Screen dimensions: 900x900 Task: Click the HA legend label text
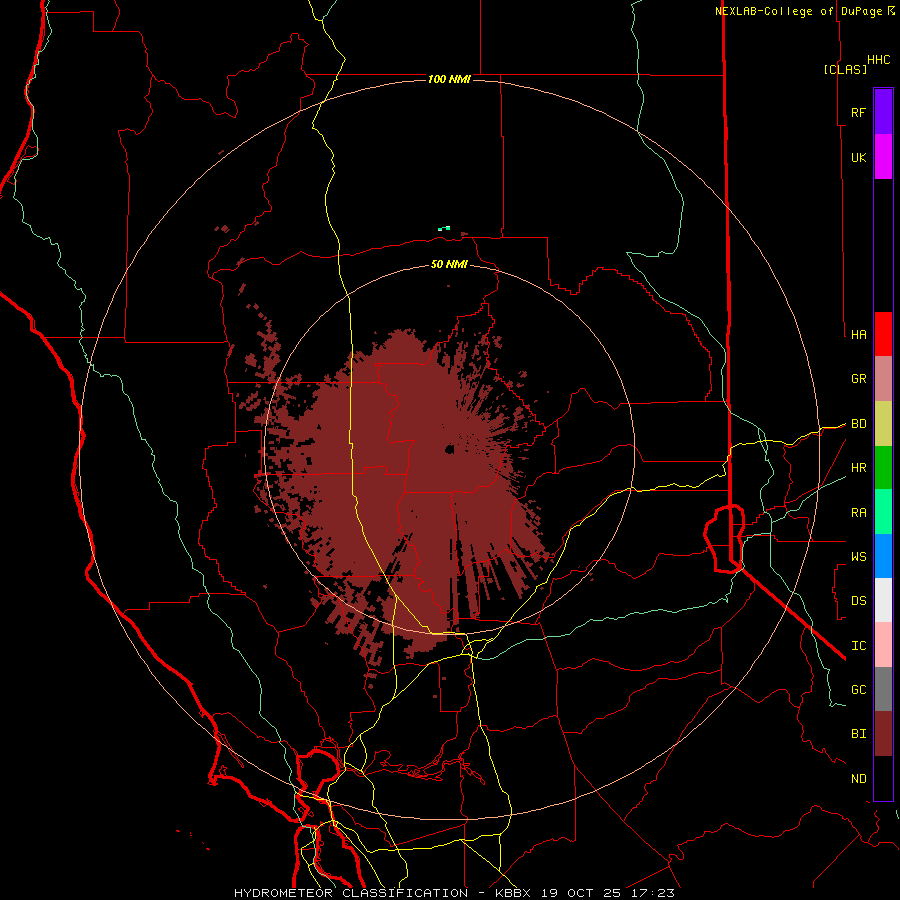point(858,335)
